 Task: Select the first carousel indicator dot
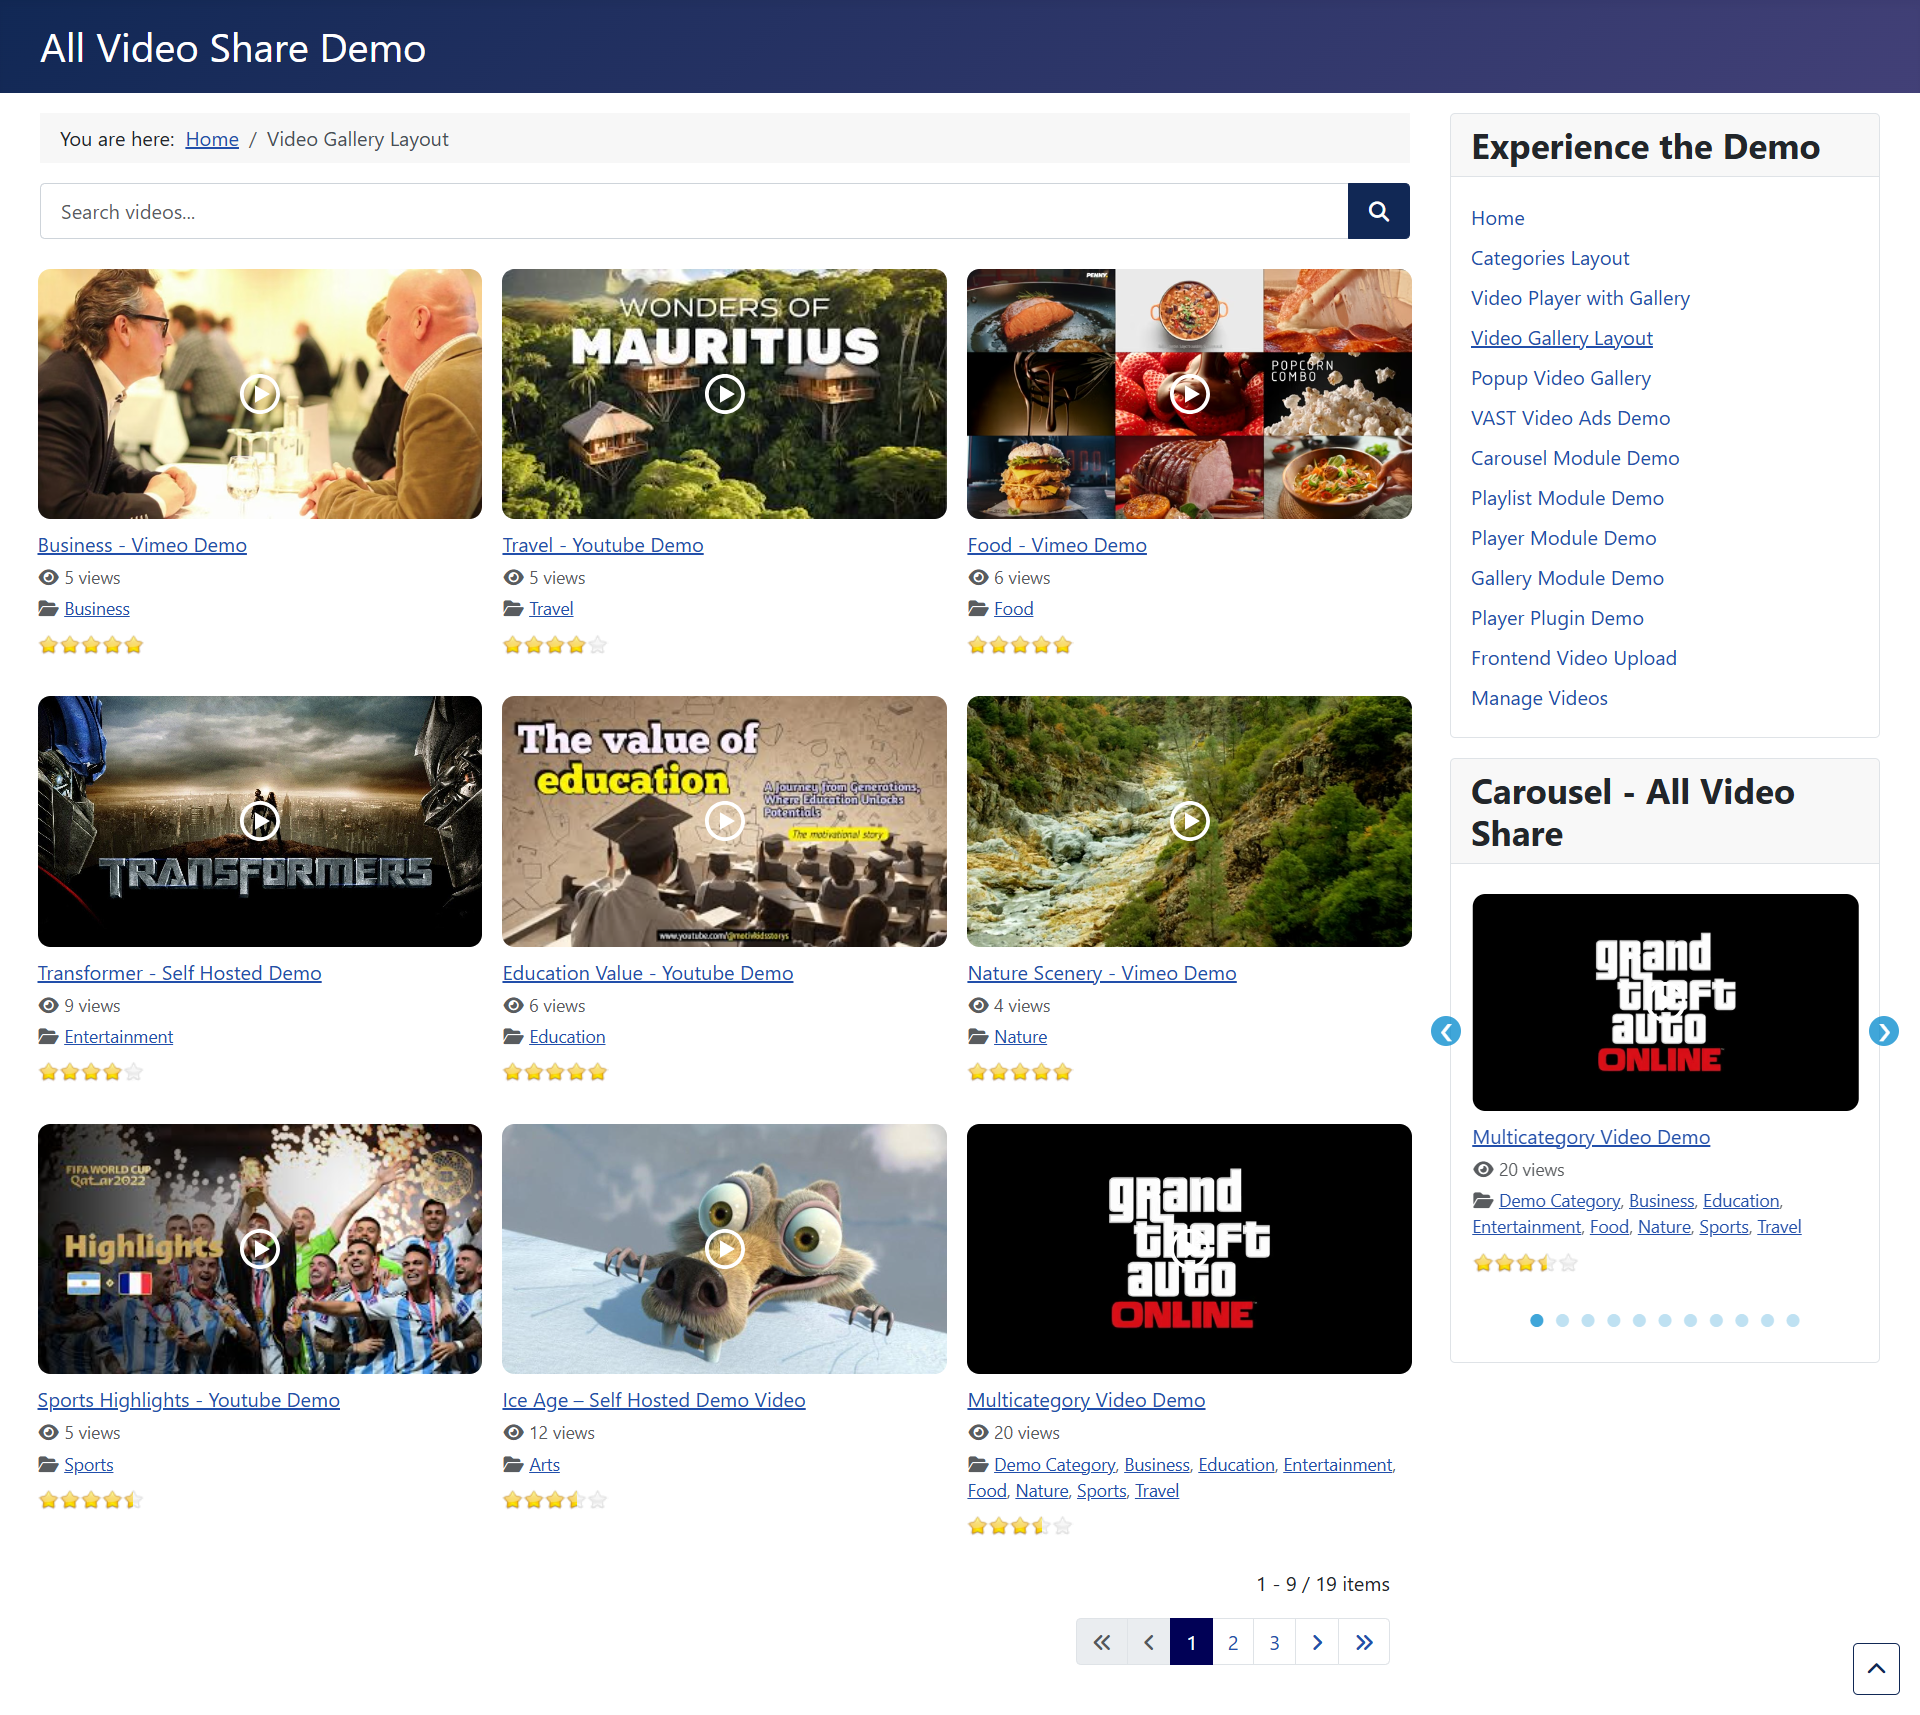click(1537, 1320)
